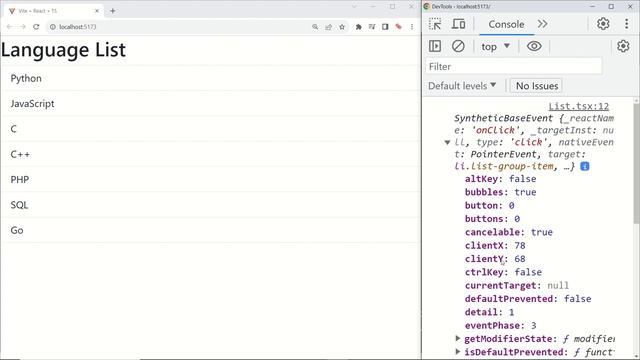Viewport: 640px width, 360px height.
Task: Click the currentTarget: null property
Action: [517, 285]
